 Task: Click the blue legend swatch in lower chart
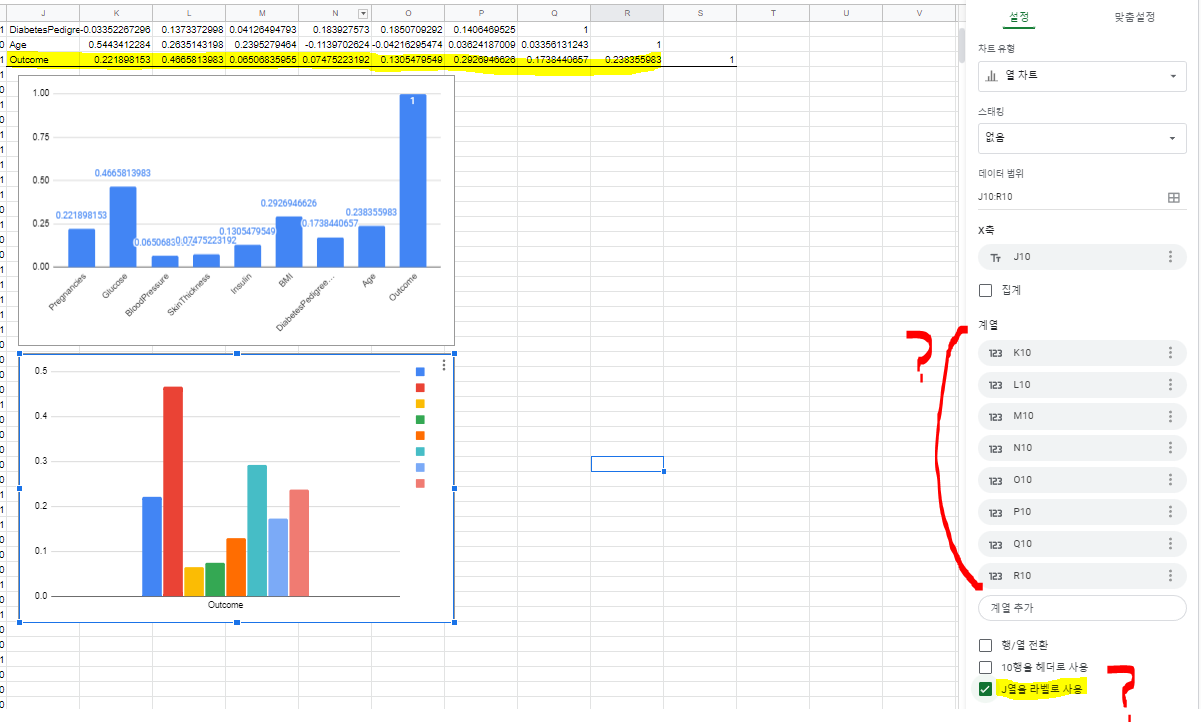click(420, 372)
